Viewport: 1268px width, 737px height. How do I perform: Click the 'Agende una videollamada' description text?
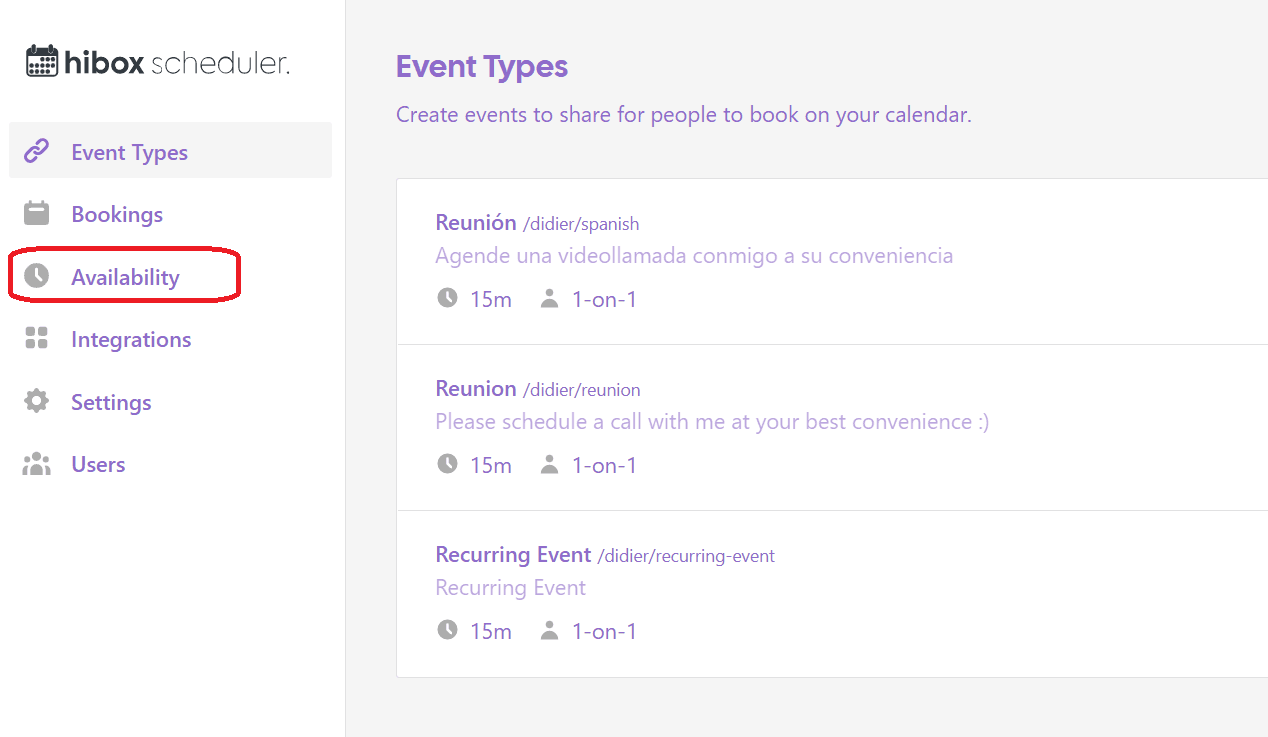tap(694, 255)
